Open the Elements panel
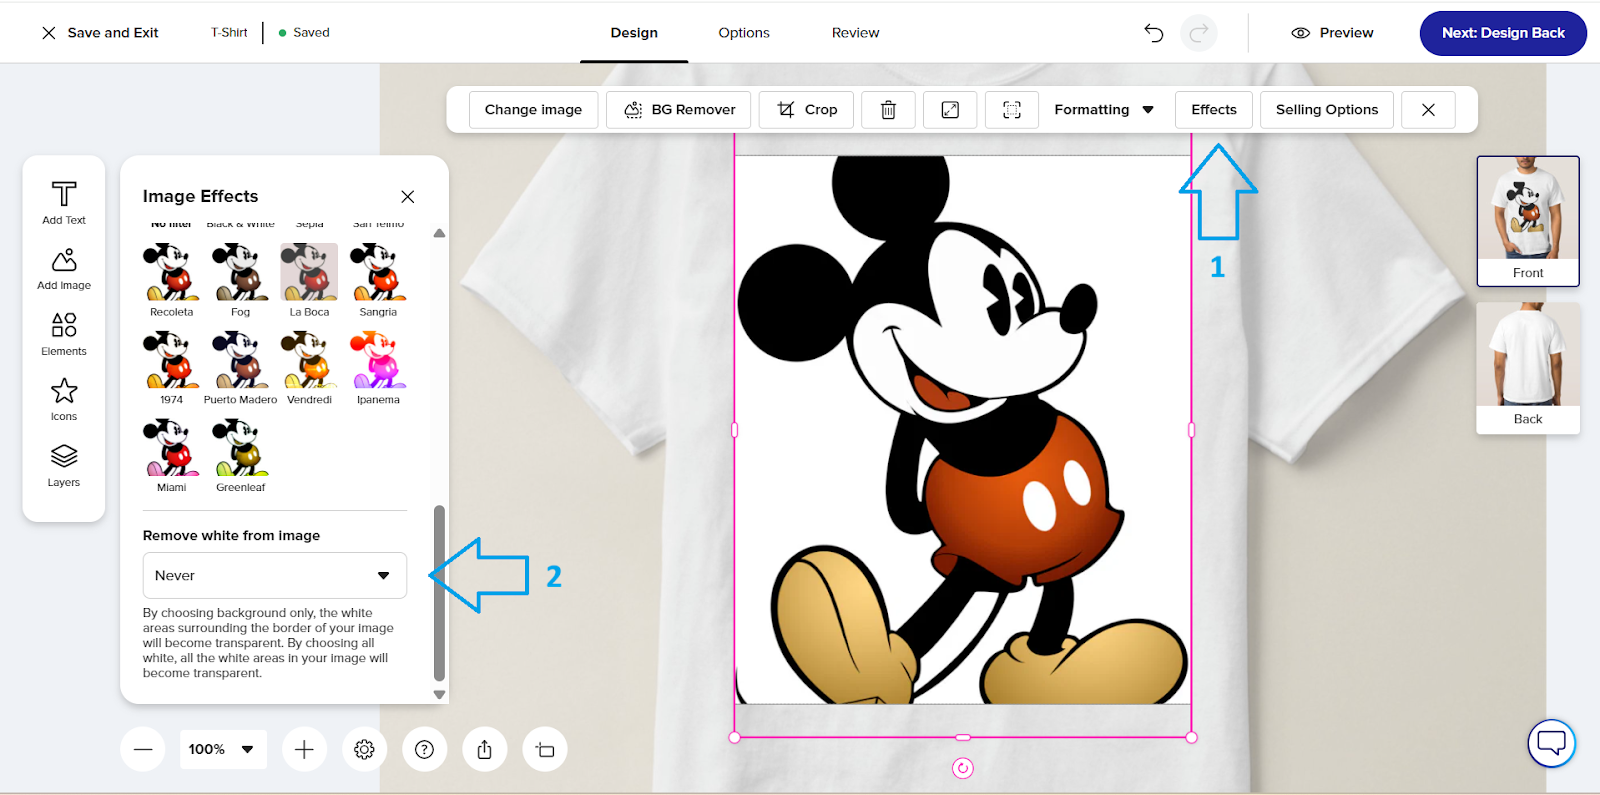This screenshot has height=795, width=1600. pyautogui.click(x=64, y=334)
